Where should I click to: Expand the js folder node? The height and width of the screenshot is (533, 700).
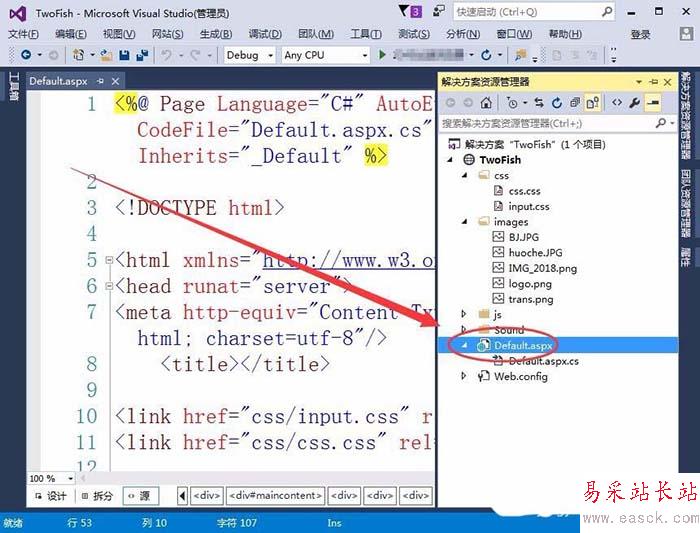point(463,314)
